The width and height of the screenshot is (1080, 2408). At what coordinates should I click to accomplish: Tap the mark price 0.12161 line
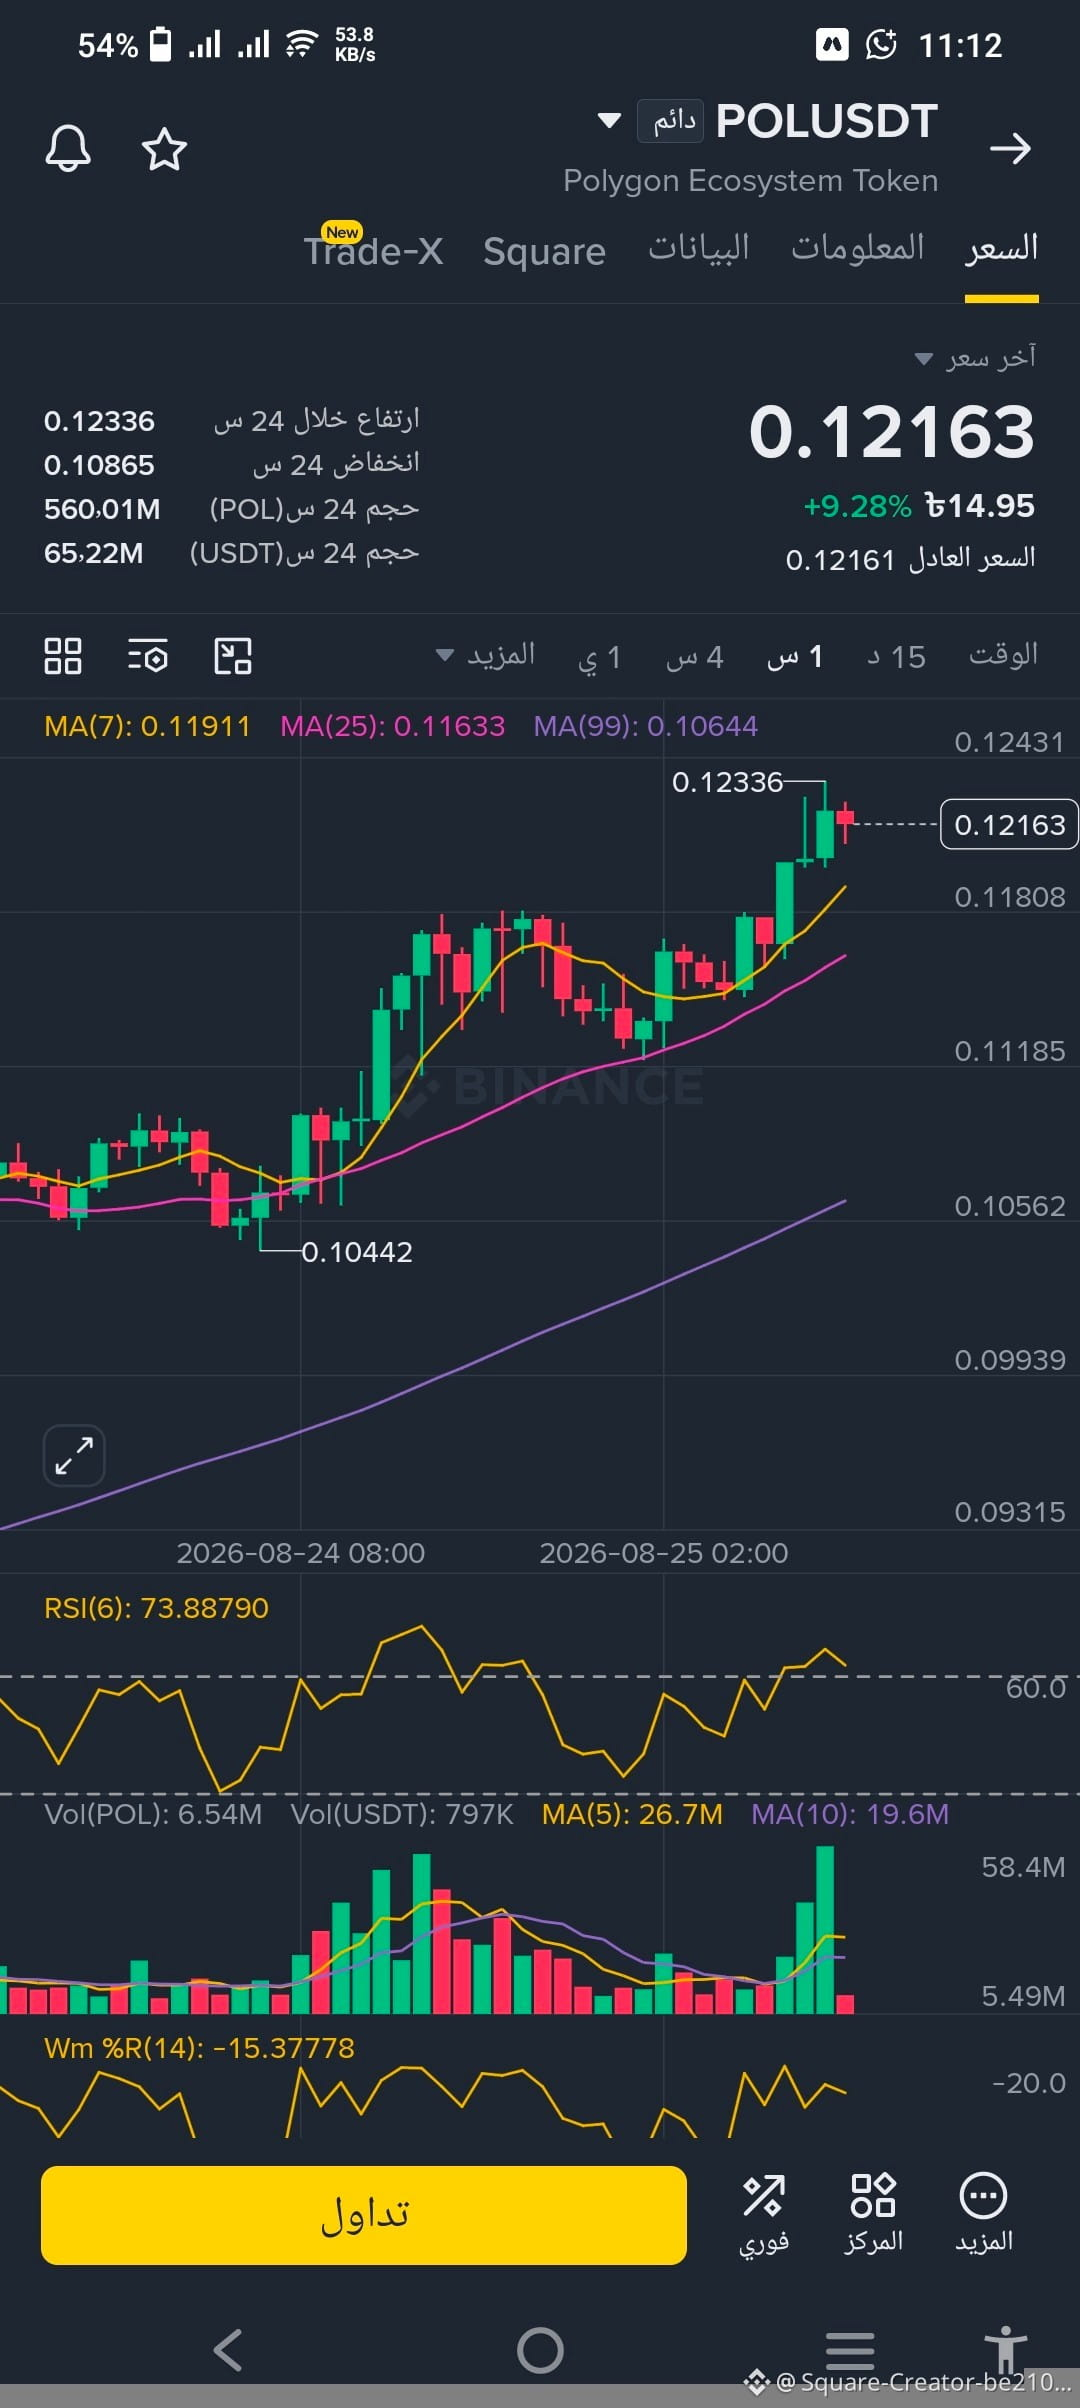[x=910, y=559]
